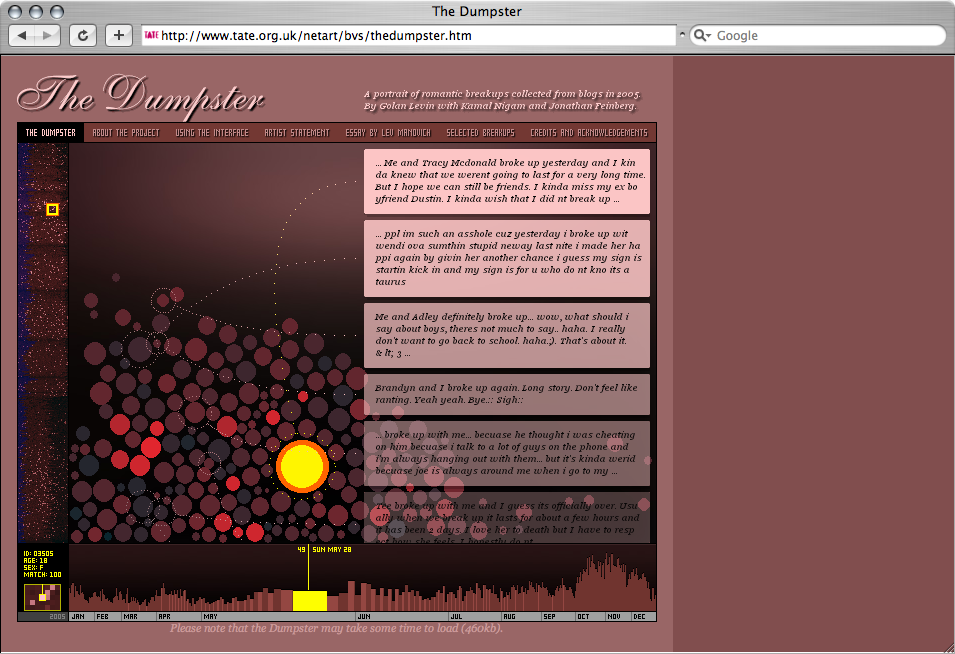Reload the page with the refresh button
Viewport: 955px width, 654px height.
click(x=82, y=36)
